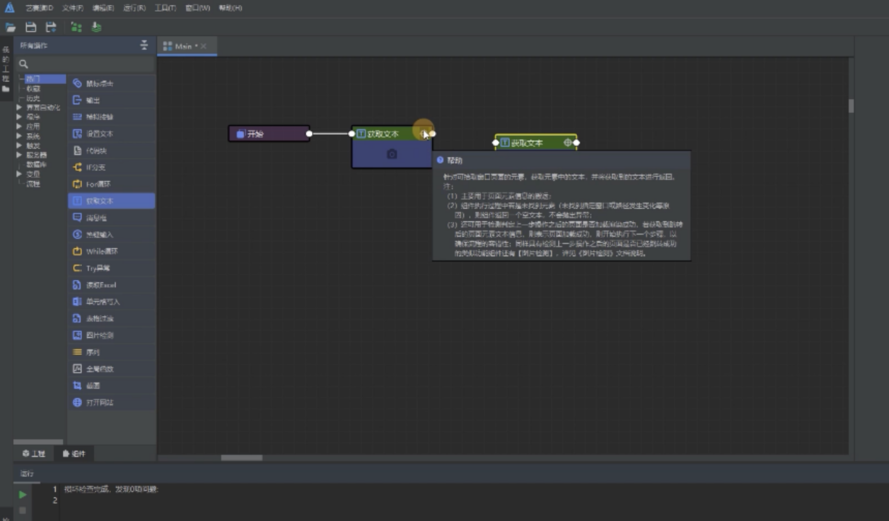Select the keyboard simulation operation icon

tap(77, 117)
